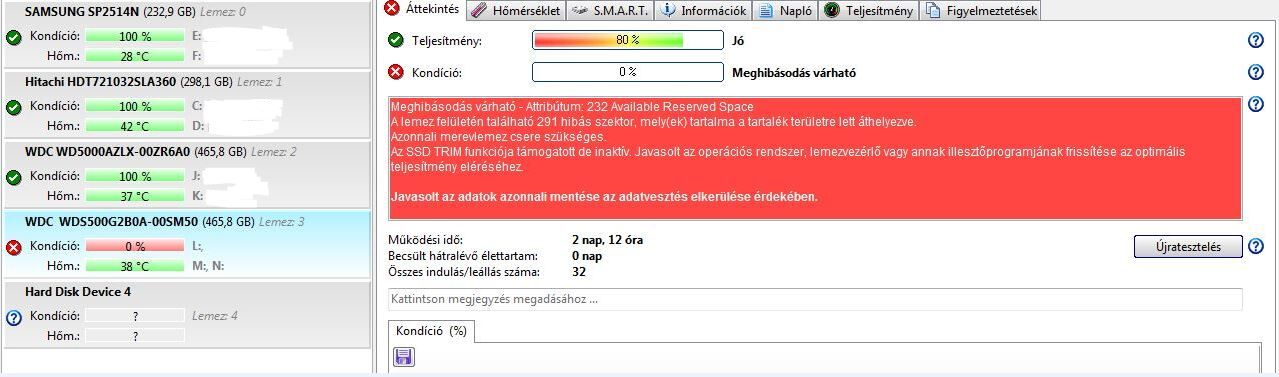The image size is (1279, 377).
Task: Click the 0 % condition bar in the overview
Action: [x=627, y=72]
